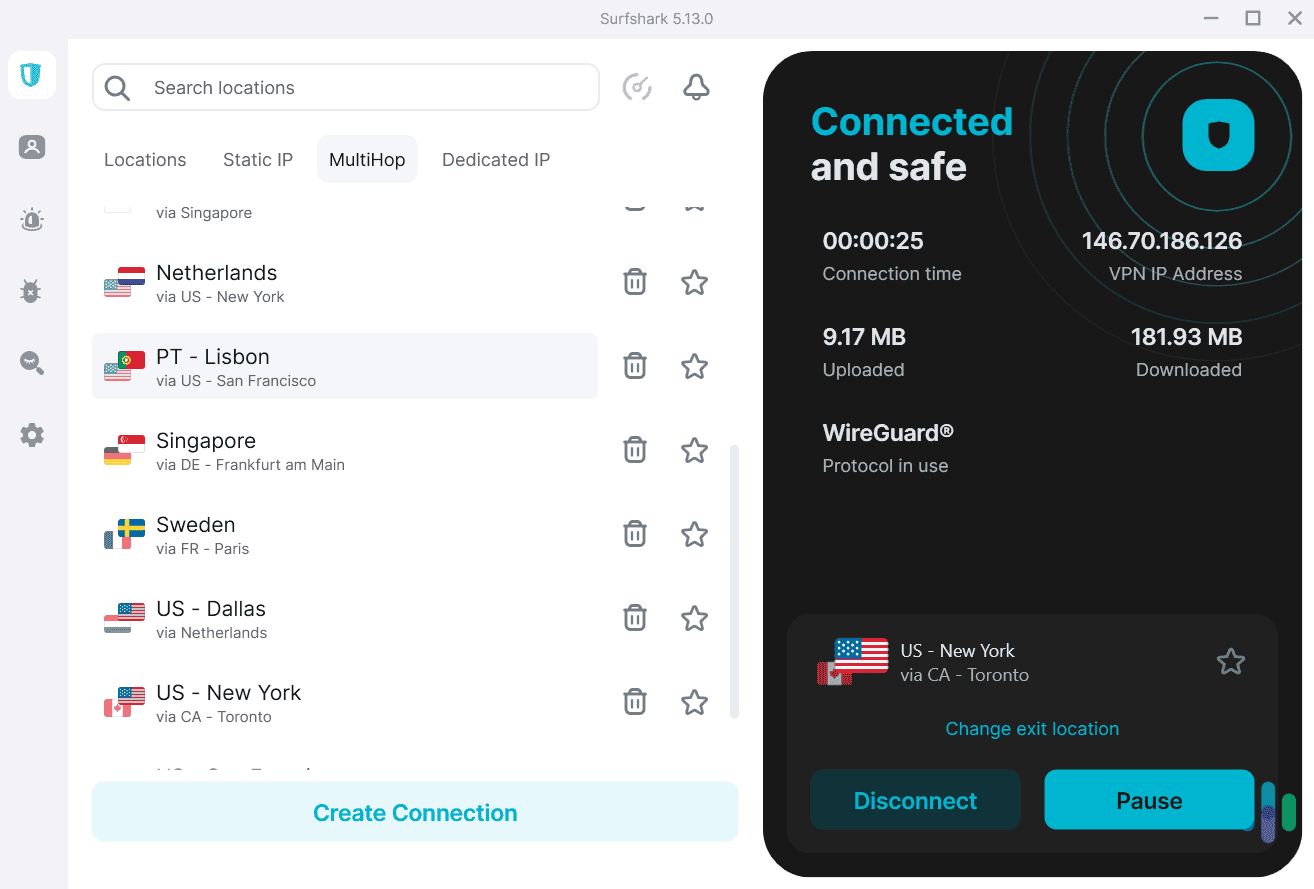Click Change exit location

click(1032, 728)
